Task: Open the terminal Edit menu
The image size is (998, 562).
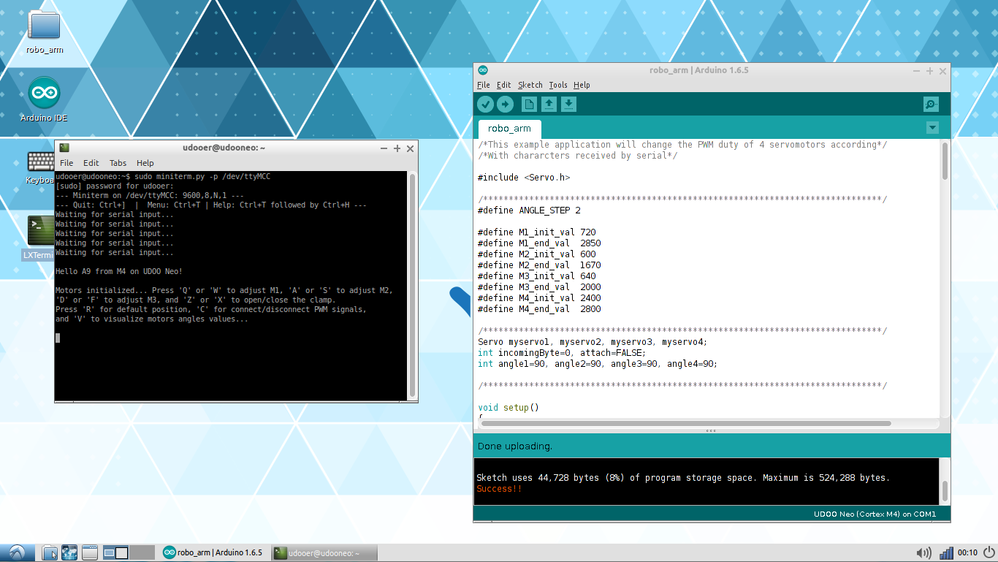Action: pyautogui.click(x=91, y=163)
